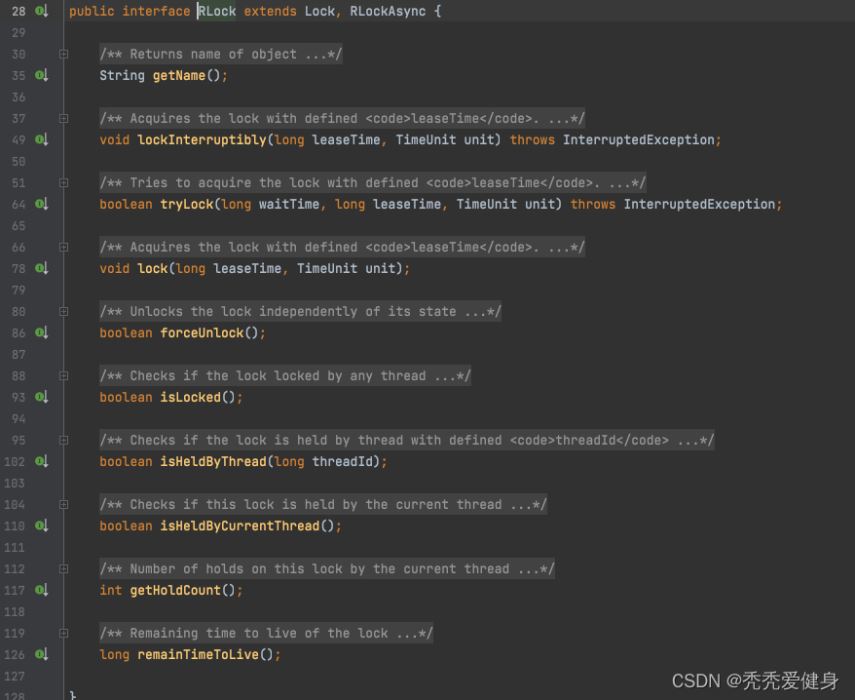Viewport: 855px width, 700px height.
Task: Open the implementations gutter icon beside getName()
Action: pos(41,75)
